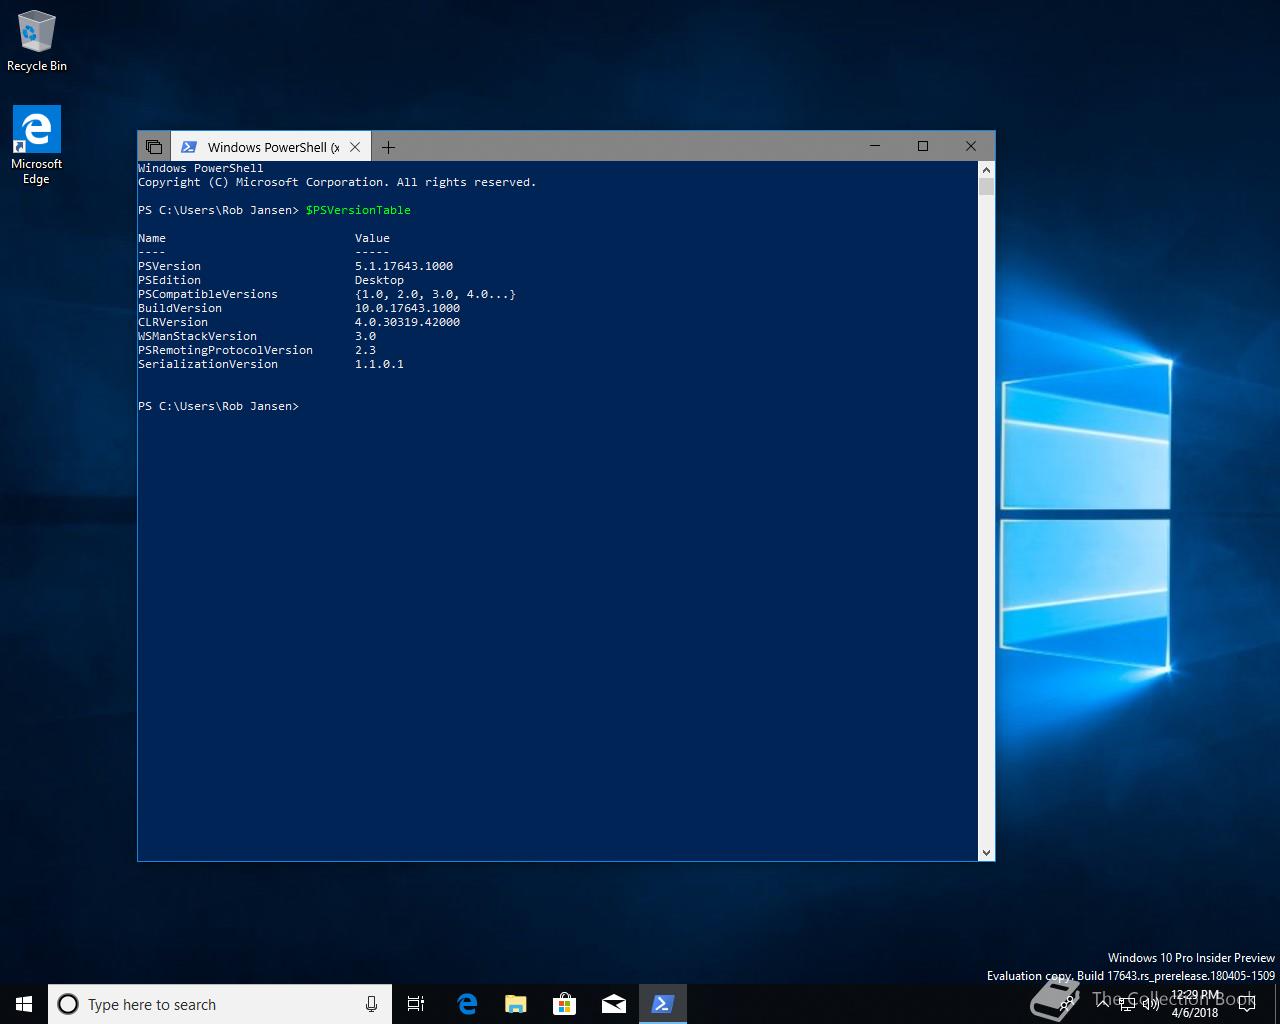Click the Desktop value of PSEdition
The width and height of the screenshot is (1280, 1024).
(x=379, y=280)
